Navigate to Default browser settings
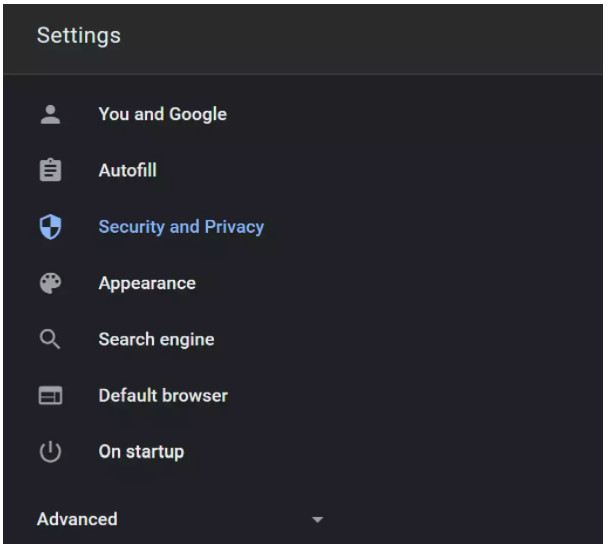 pos(163,396)
